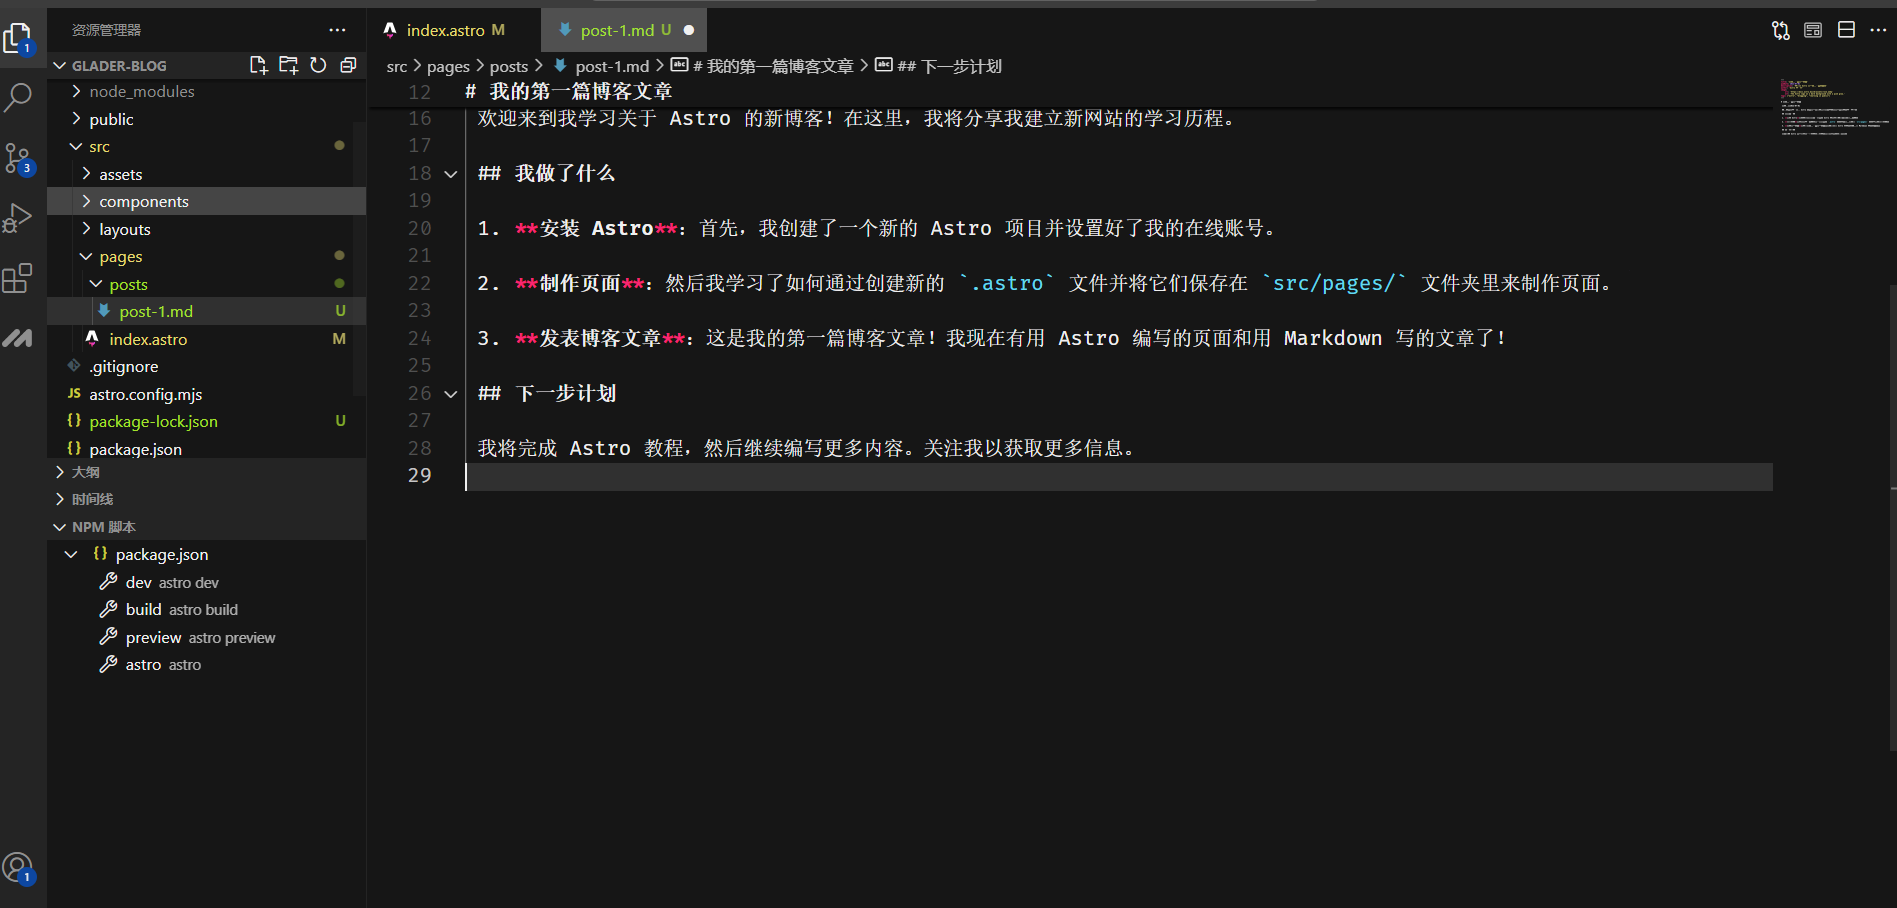This screenshot has height=908, width=1897.
Task: Click the New File icon in explorer
Action: tap(258, 65)
